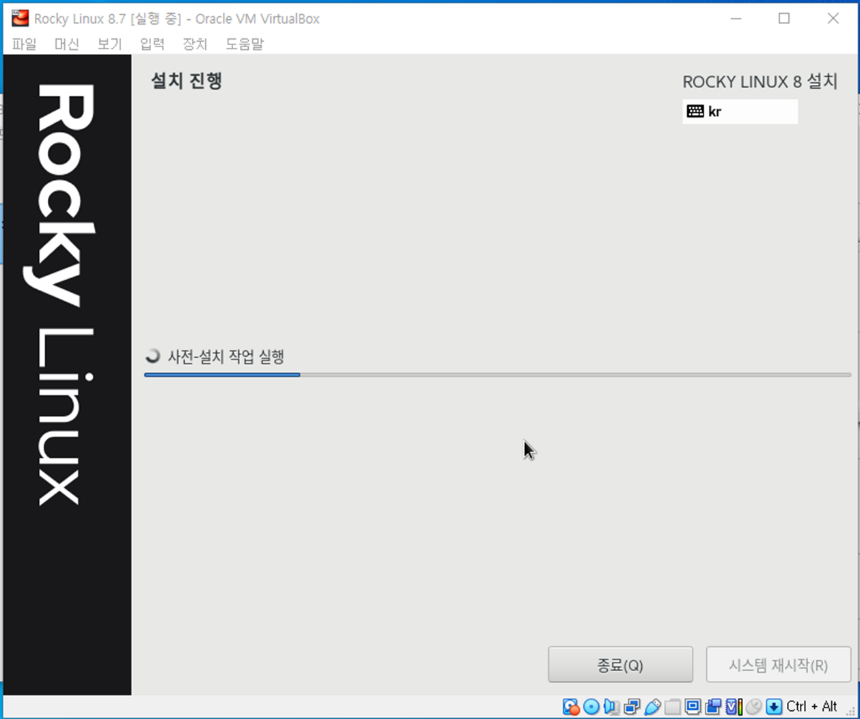Click the installation progress bar
Screen dimensions: 860x719
pyautogui.click(x=497, y=375)
